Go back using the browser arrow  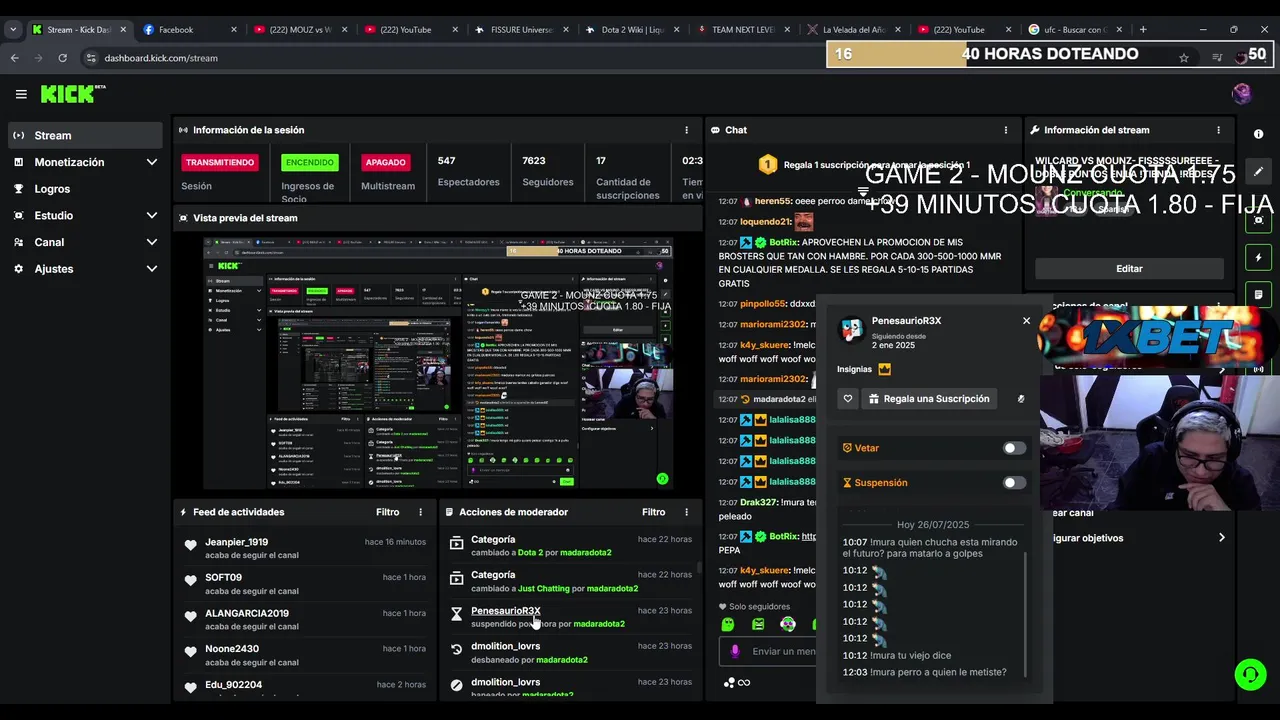(15, 58)
